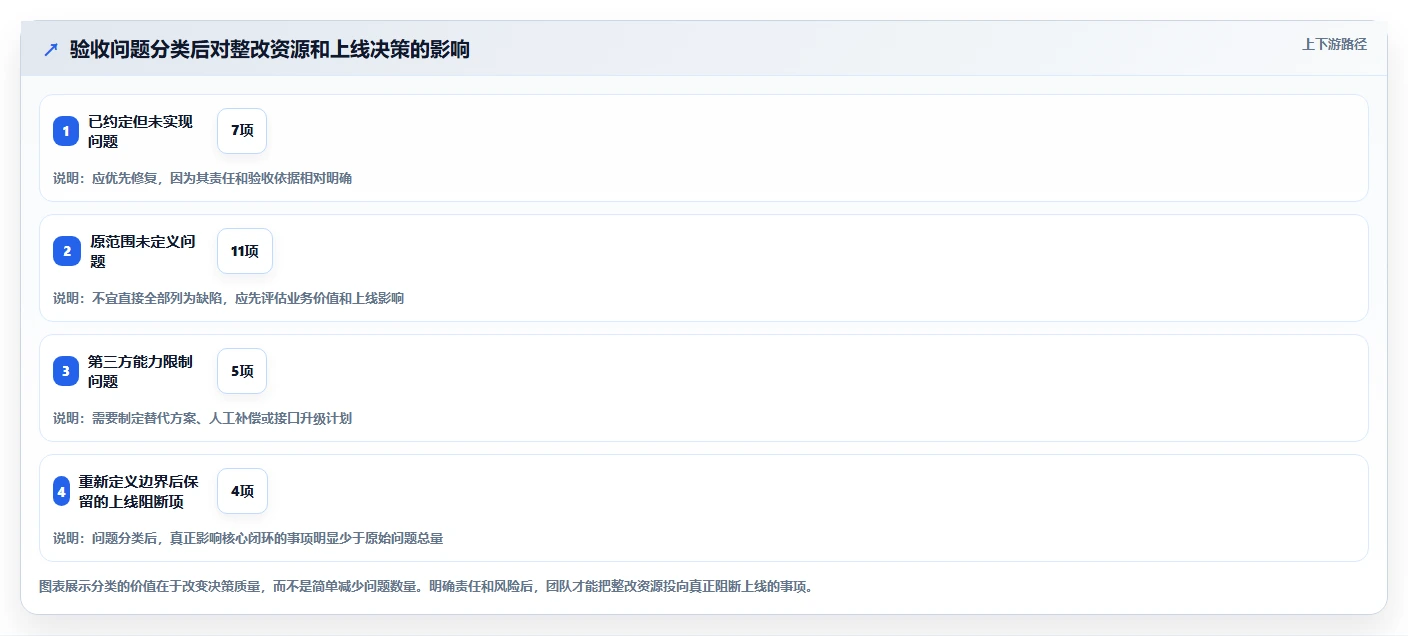
Task: Select the label 第三方能力限制问题
Action: click(140, 371)
